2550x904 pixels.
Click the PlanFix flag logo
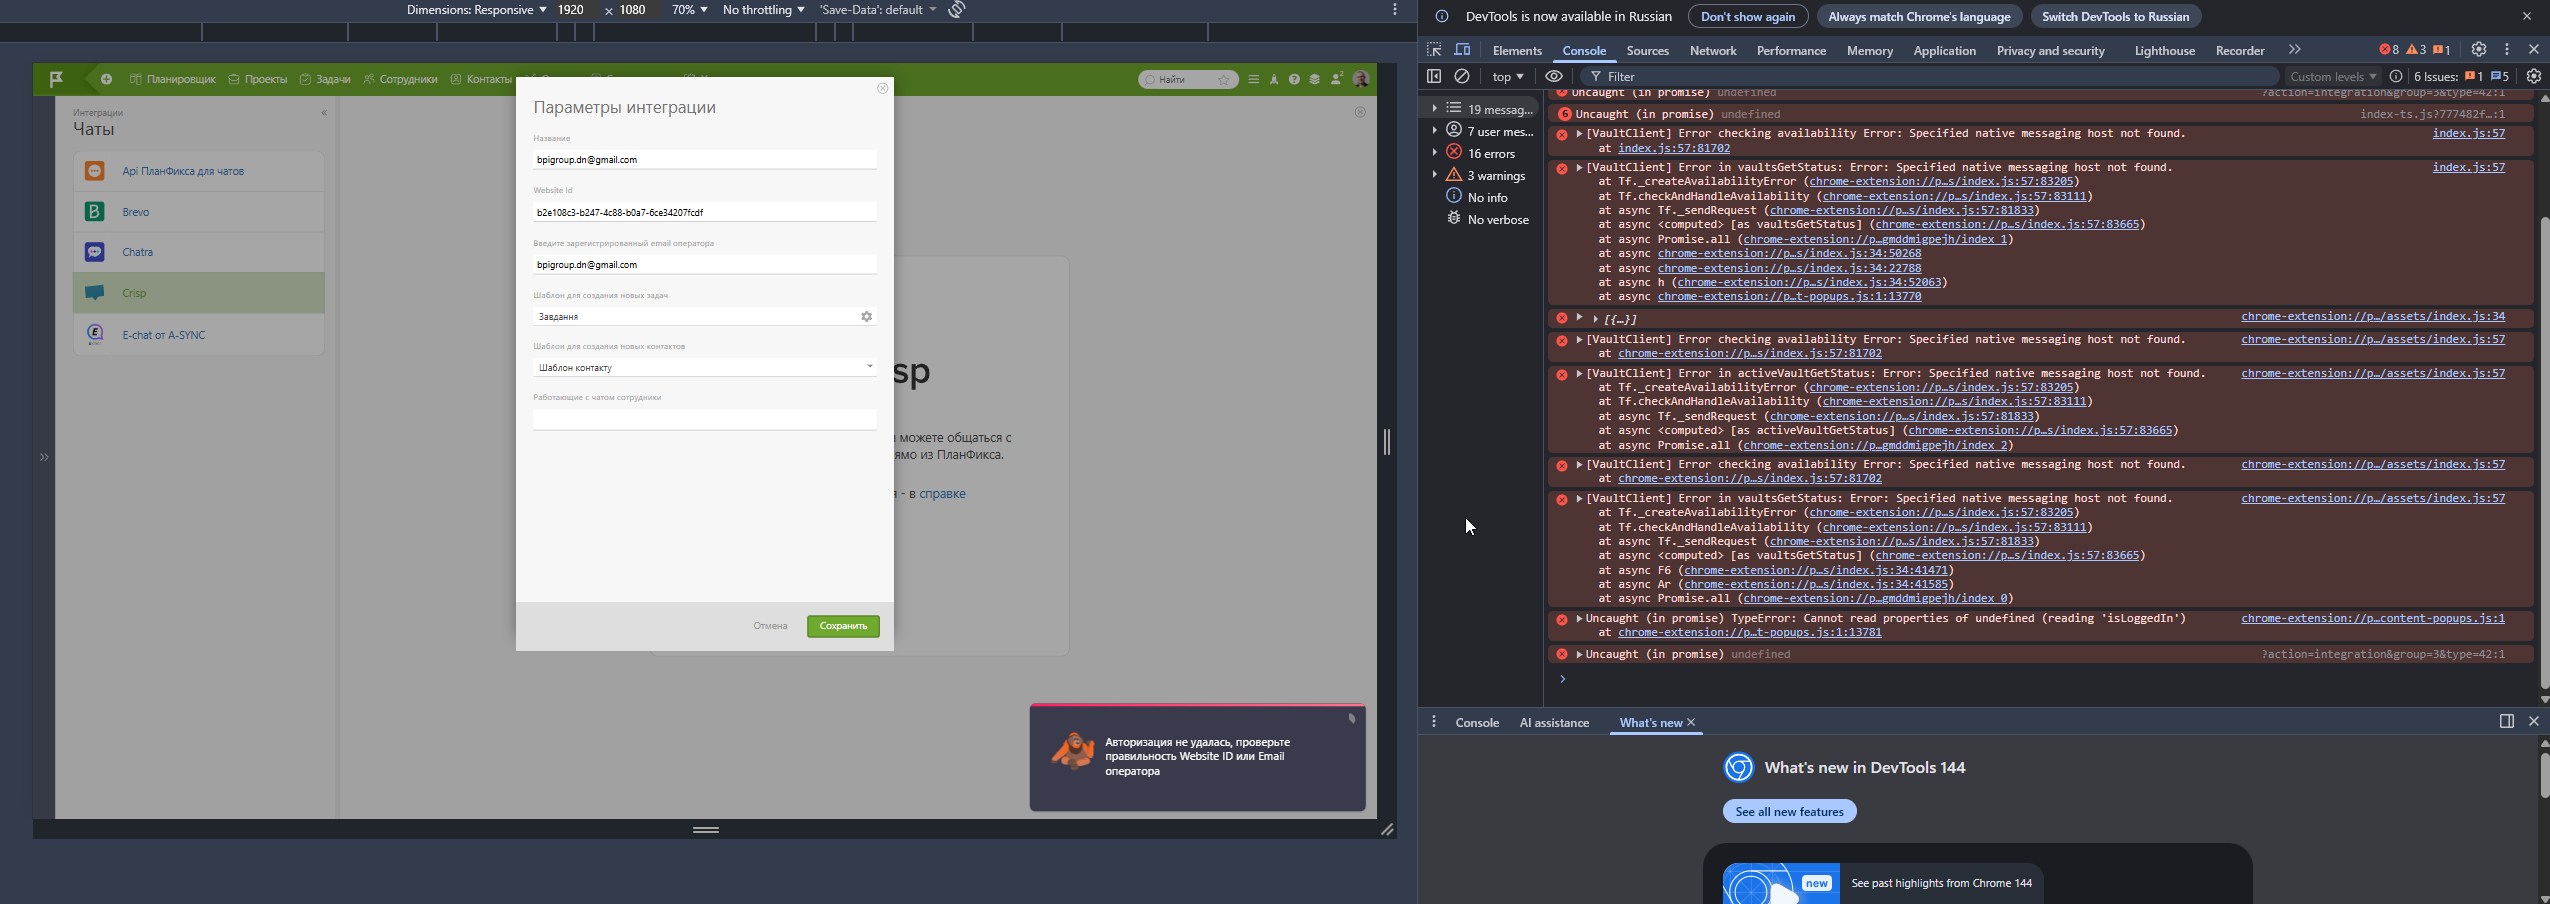click(x=56, y=79)
